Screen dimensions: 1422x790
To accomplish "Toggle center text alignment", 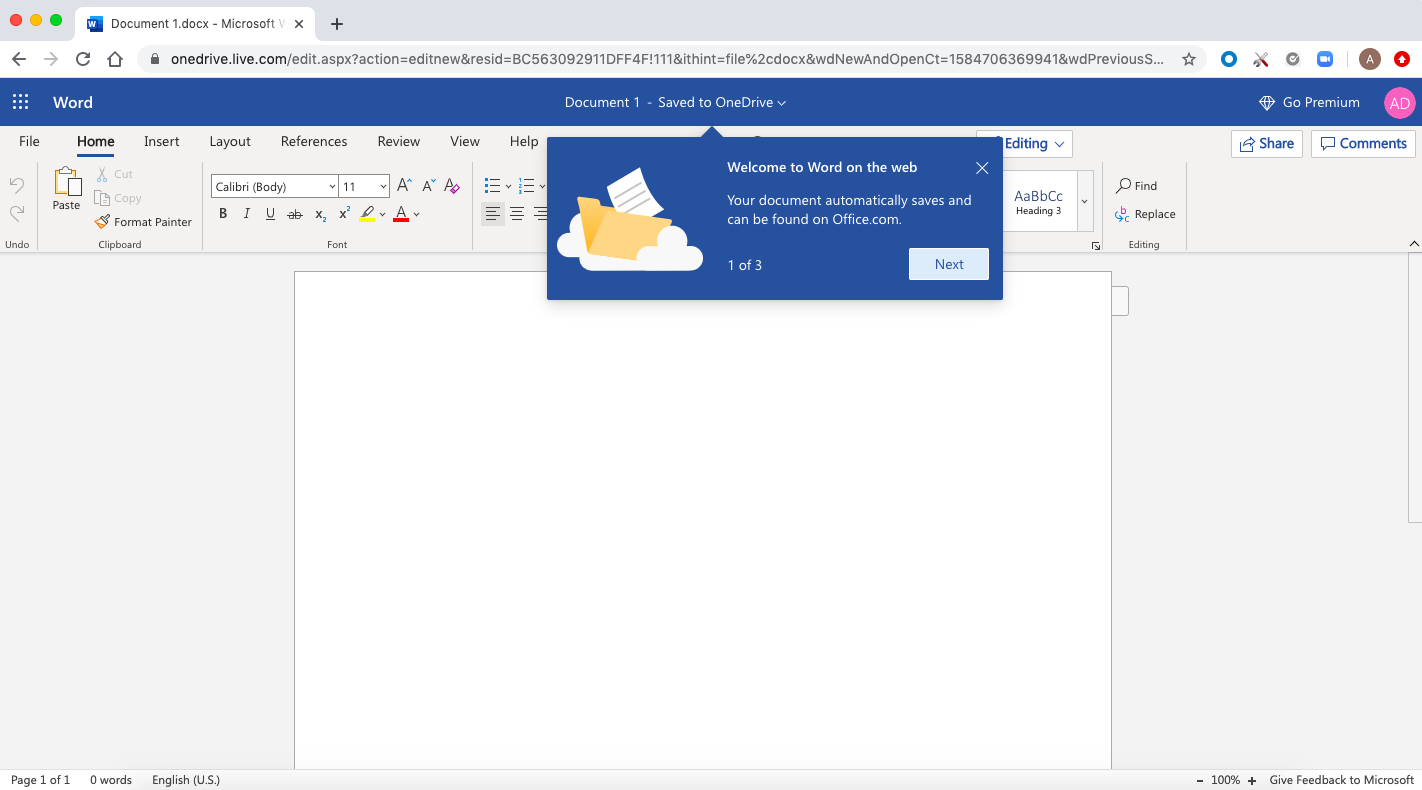I will coord(517,213).
